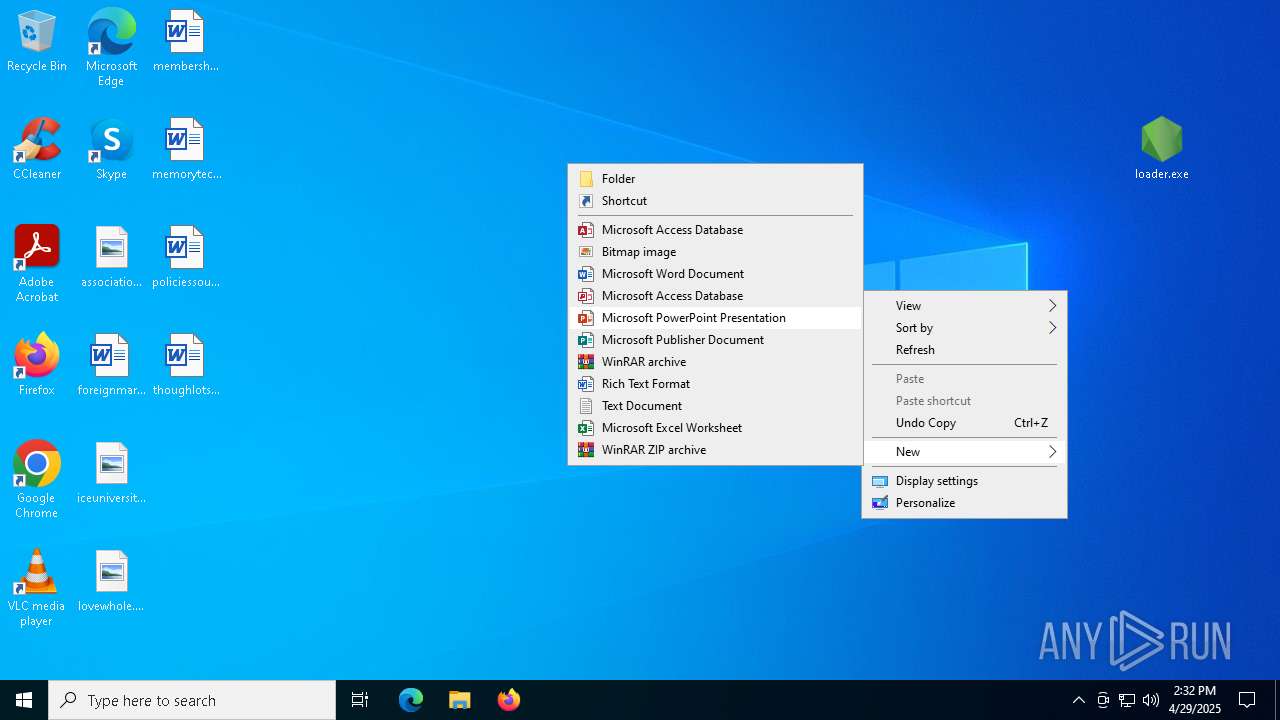Select the iceuniversit... image file icon

pyautogui.click(x=111, y=473)
